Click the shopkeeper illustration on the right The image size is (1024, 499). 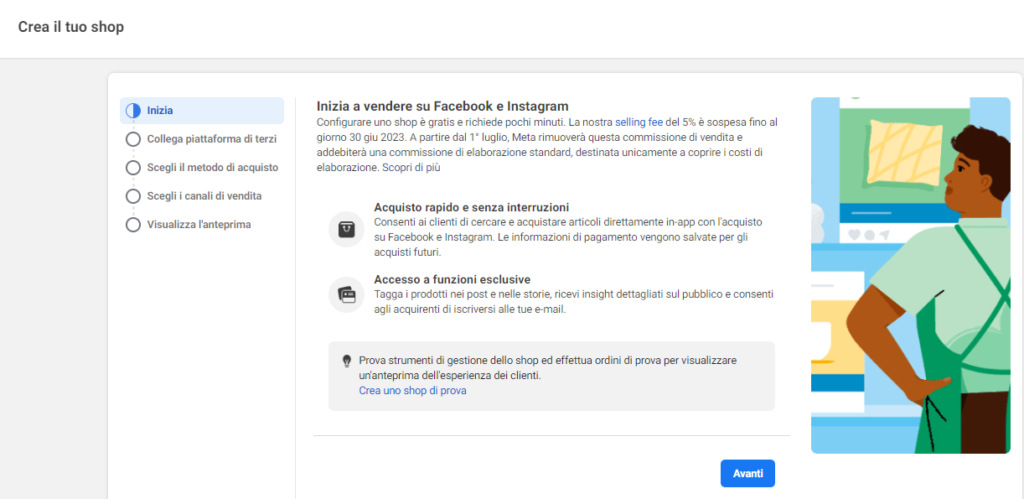(910, 275)
